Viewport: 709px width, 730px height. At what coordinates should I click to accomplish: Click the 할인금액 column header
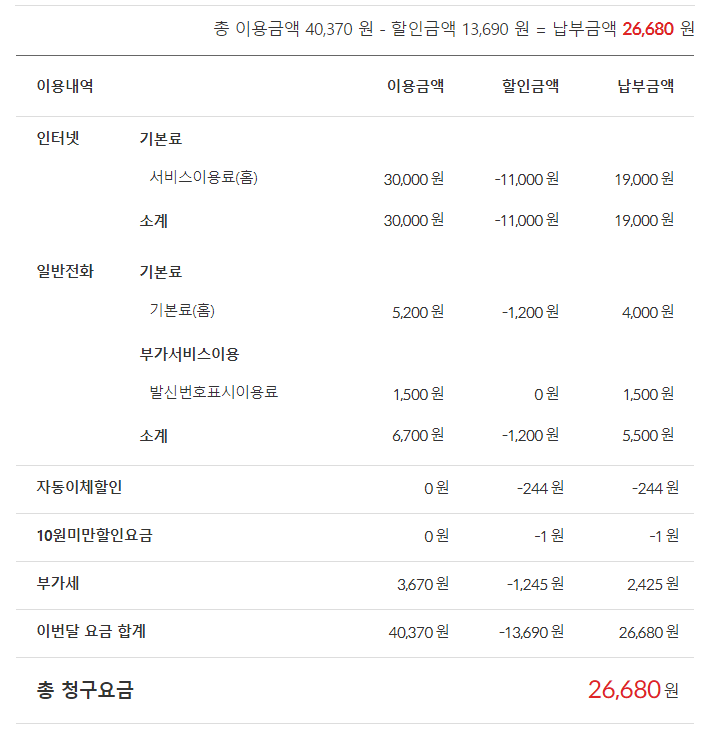[530, 86]
